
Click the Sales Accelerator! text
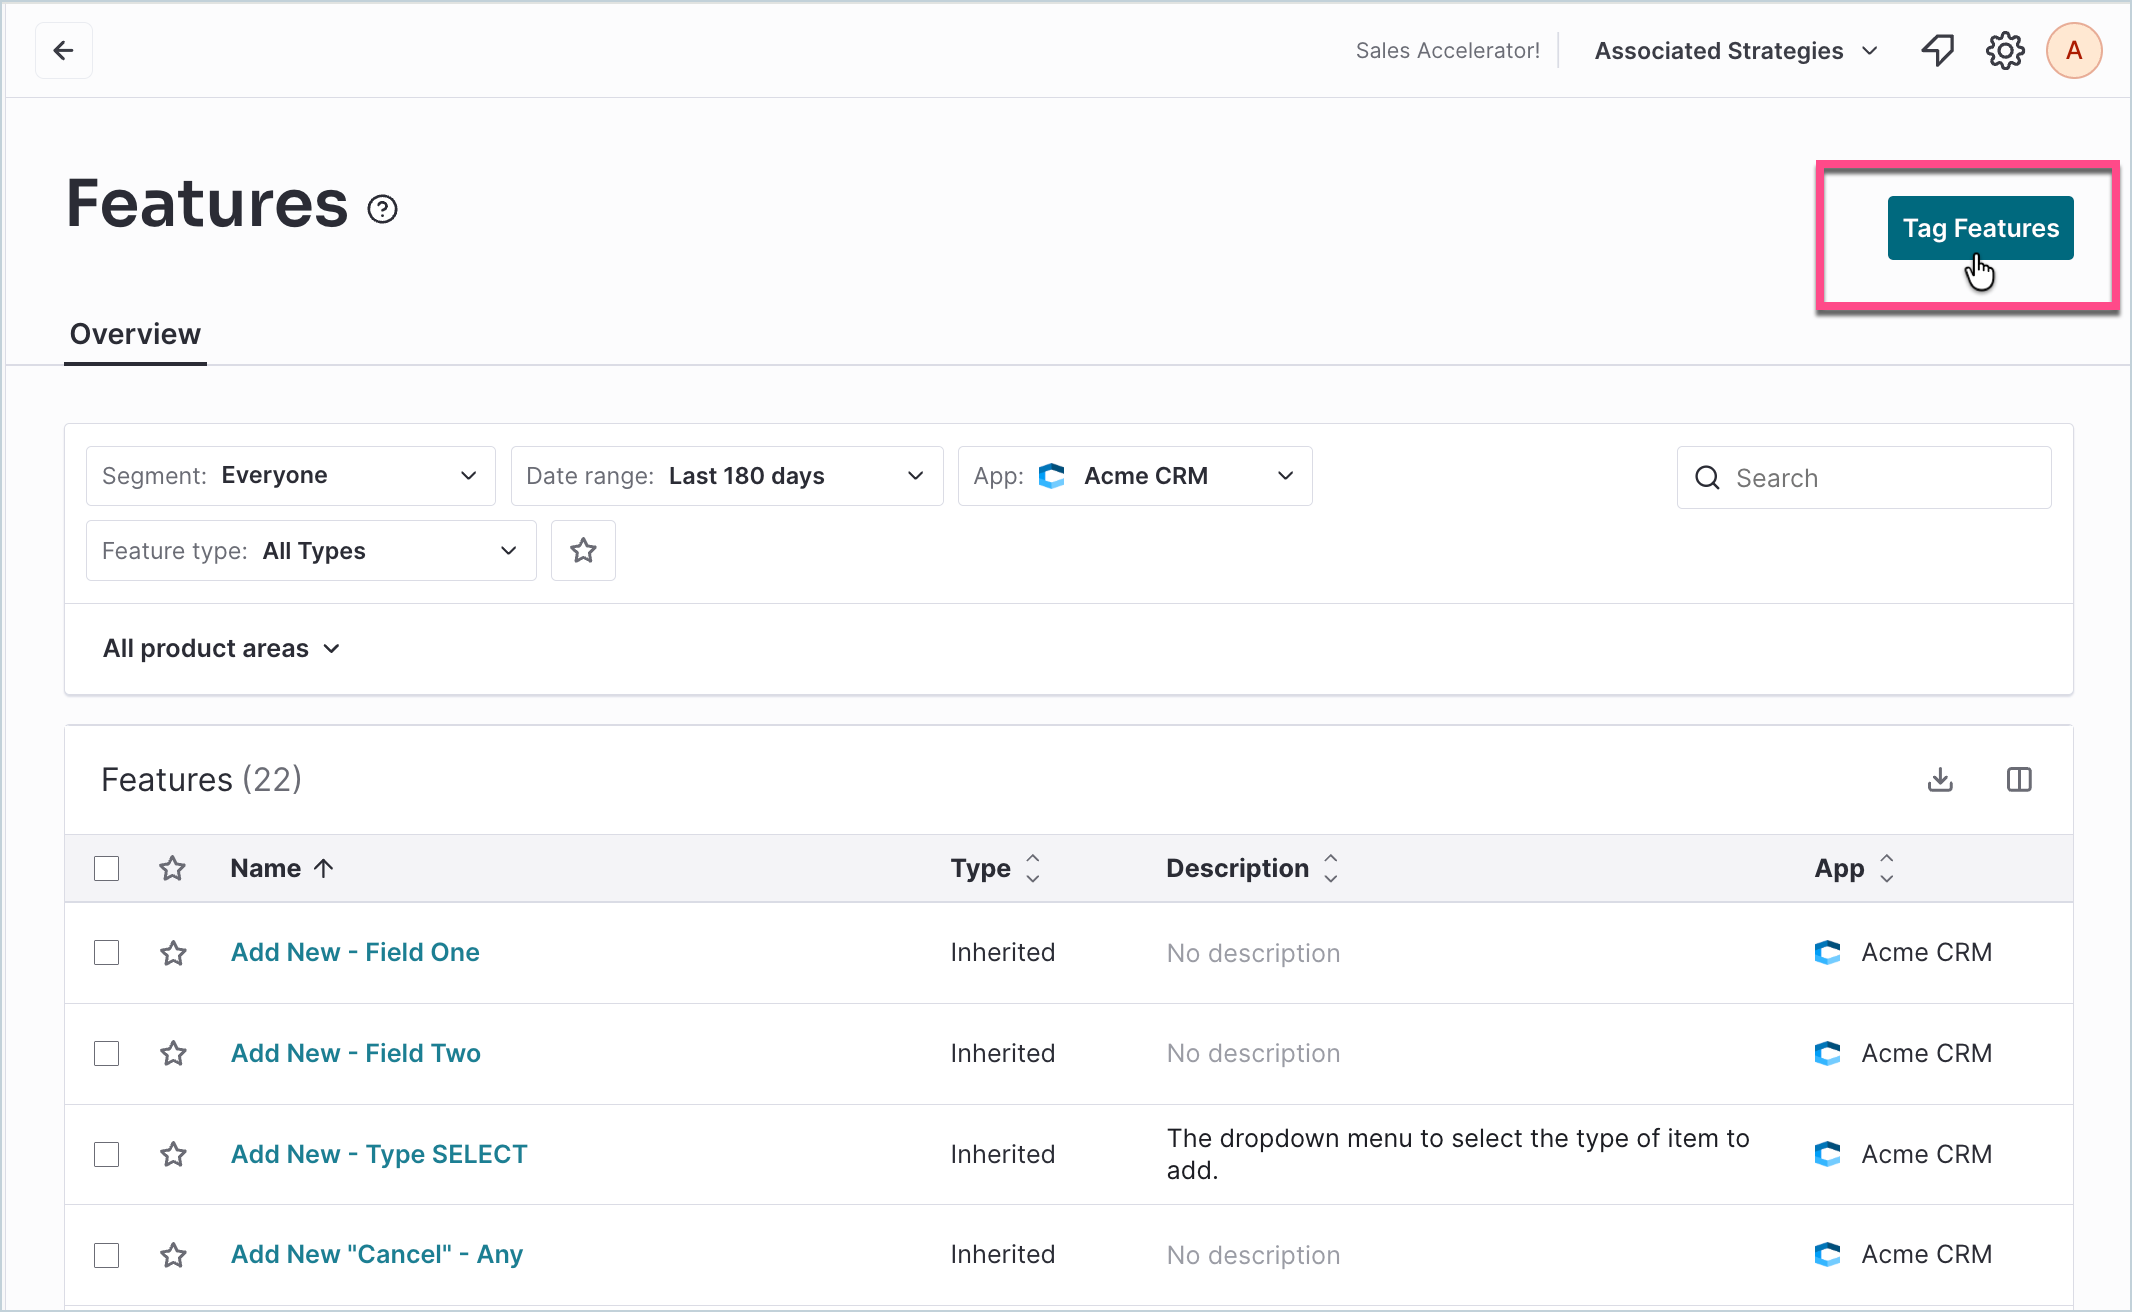[1447, 51]
